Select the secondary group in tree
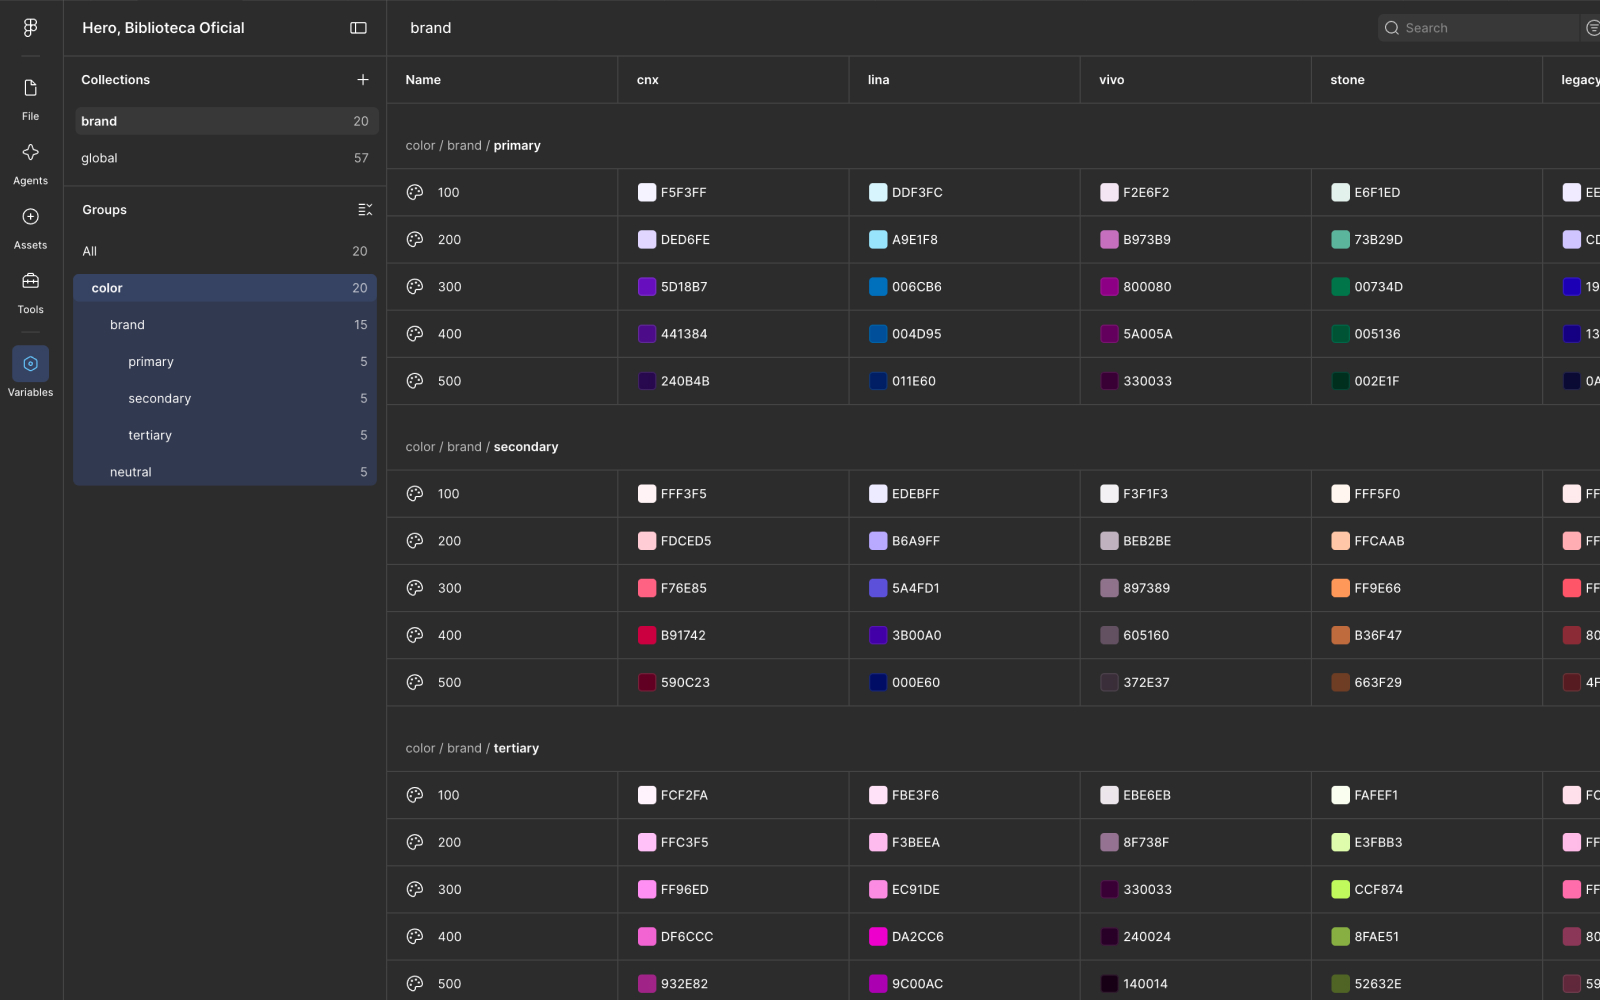The image size is (1600, 1000). coord(226,398)
